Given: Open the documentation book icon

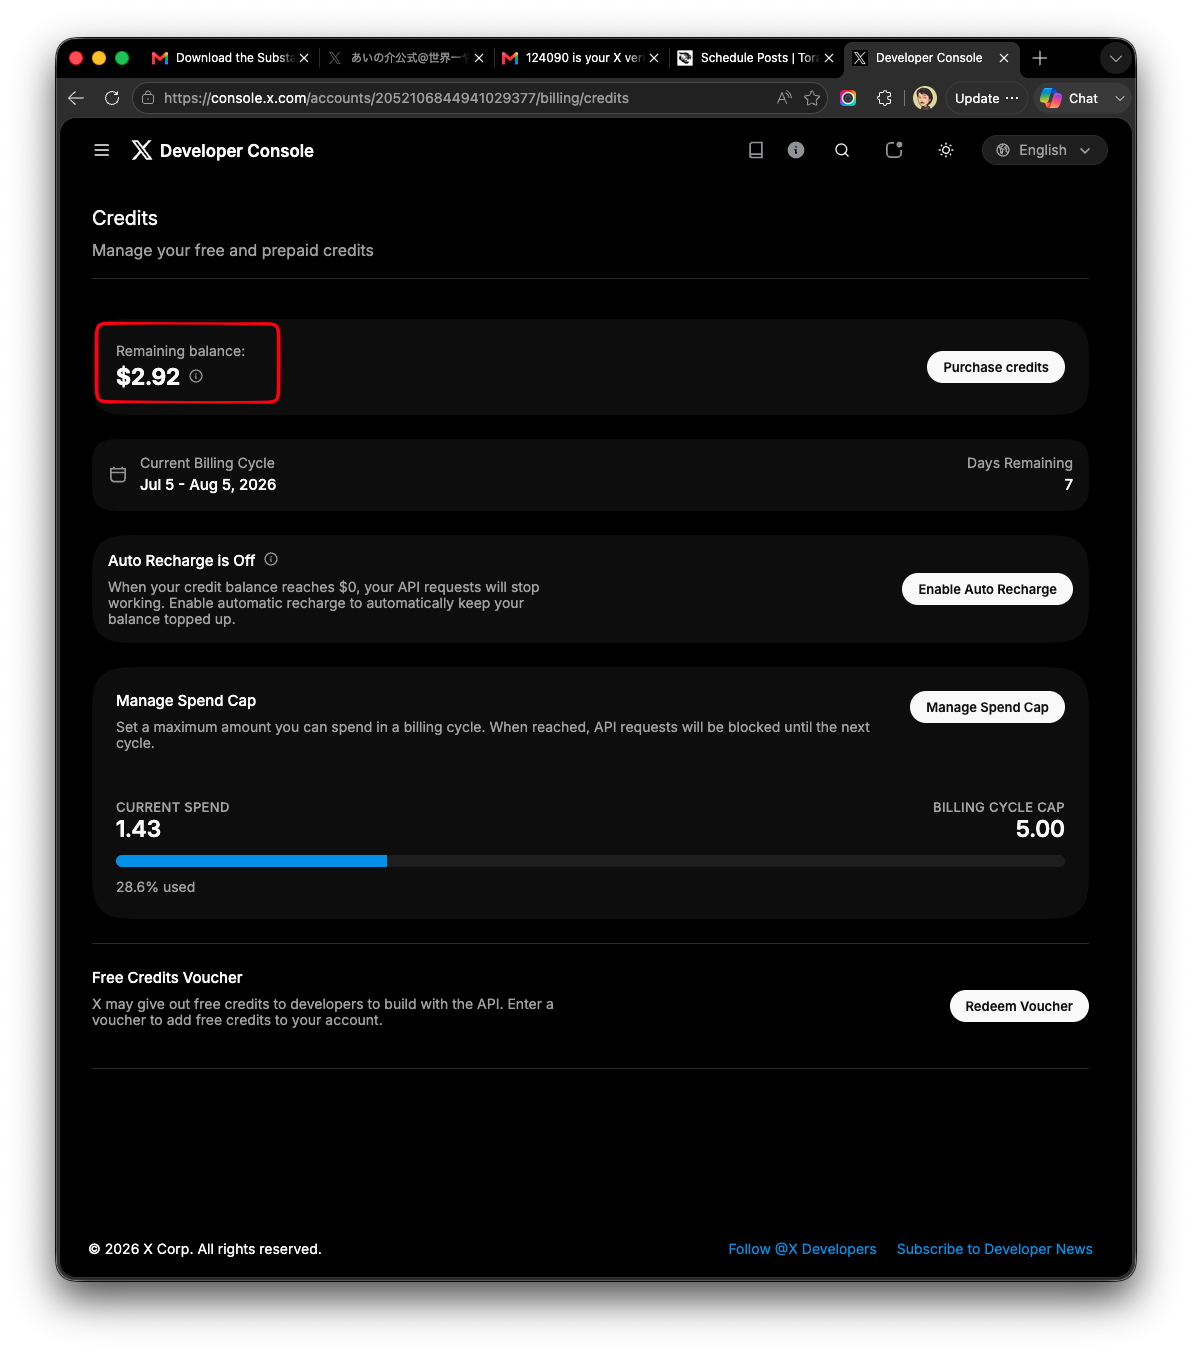Looking at the screenshot, I should [756, 150].
